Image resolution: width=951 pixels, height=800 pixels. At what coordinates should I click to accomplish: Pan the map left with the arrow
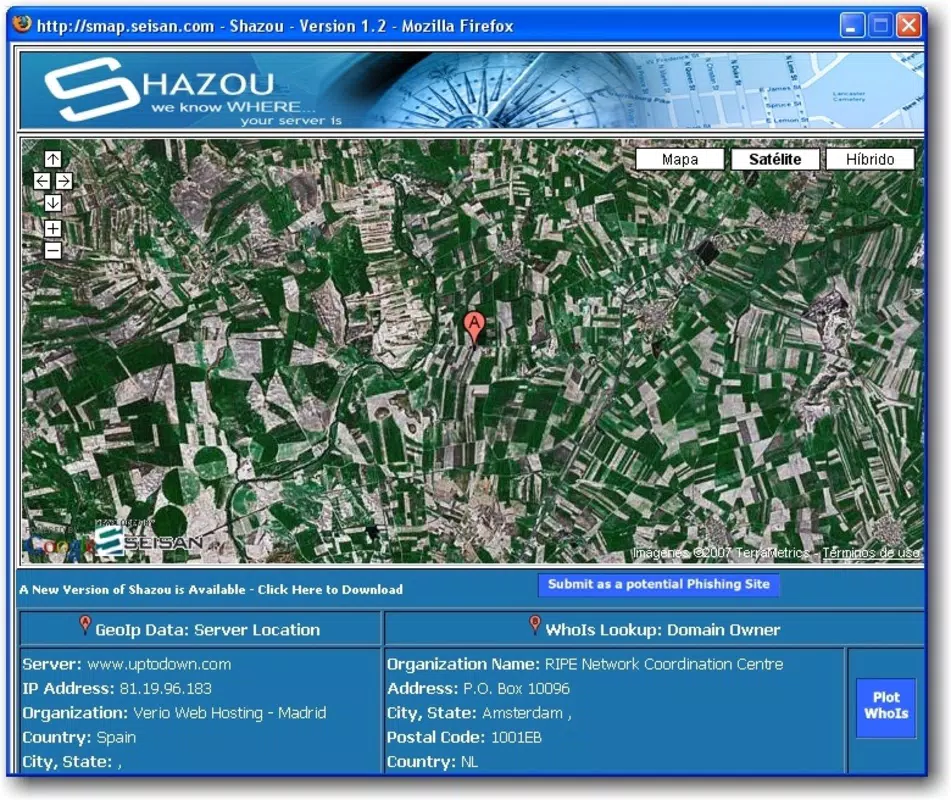coord(42,181)
